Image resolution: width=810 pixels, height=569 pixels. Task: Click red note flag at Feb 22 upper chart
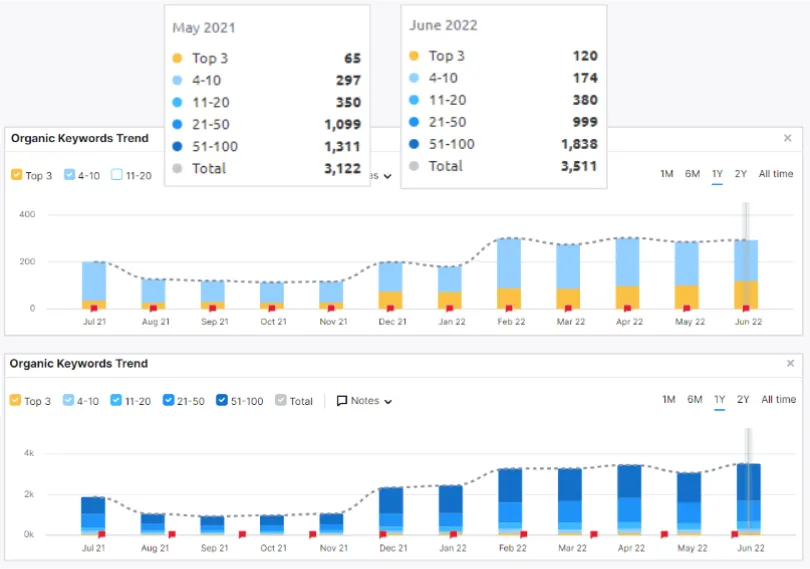(509, 309)
